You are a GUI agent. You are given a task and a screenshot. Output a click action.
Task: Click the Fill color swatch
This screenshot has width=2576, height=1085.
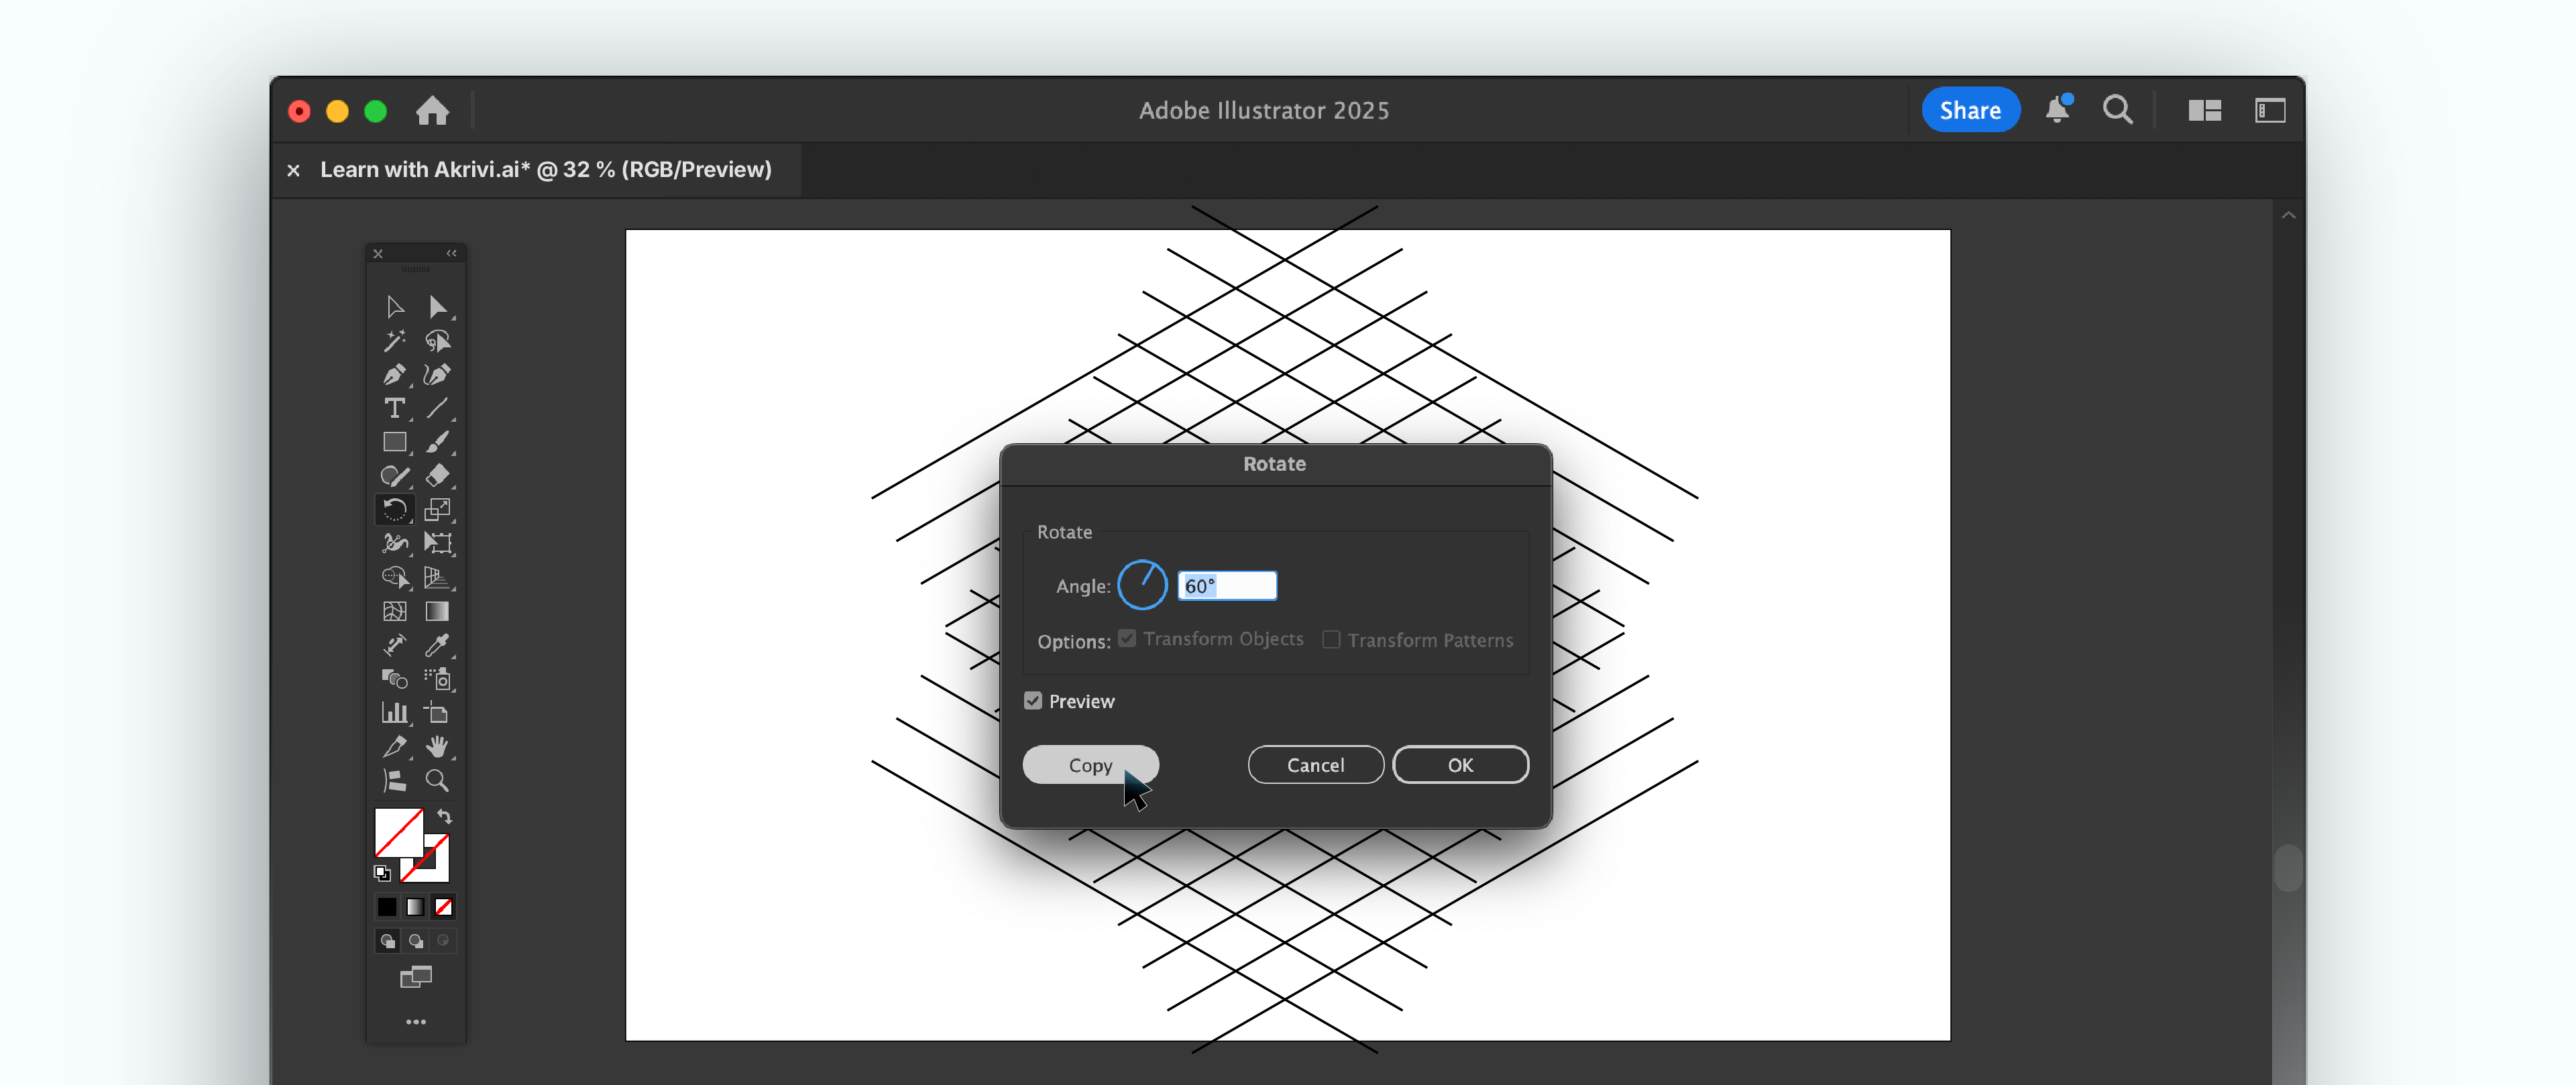click(398, 832)
